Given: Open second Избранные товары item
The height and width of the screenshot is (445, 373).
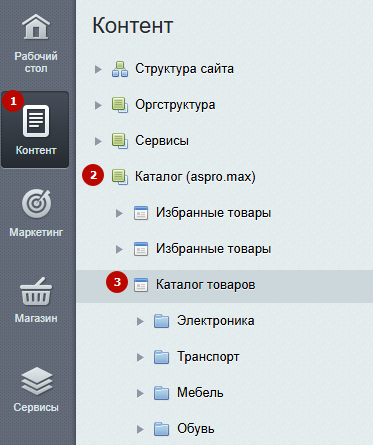Looking at the screenshot, I should point(213,249).
